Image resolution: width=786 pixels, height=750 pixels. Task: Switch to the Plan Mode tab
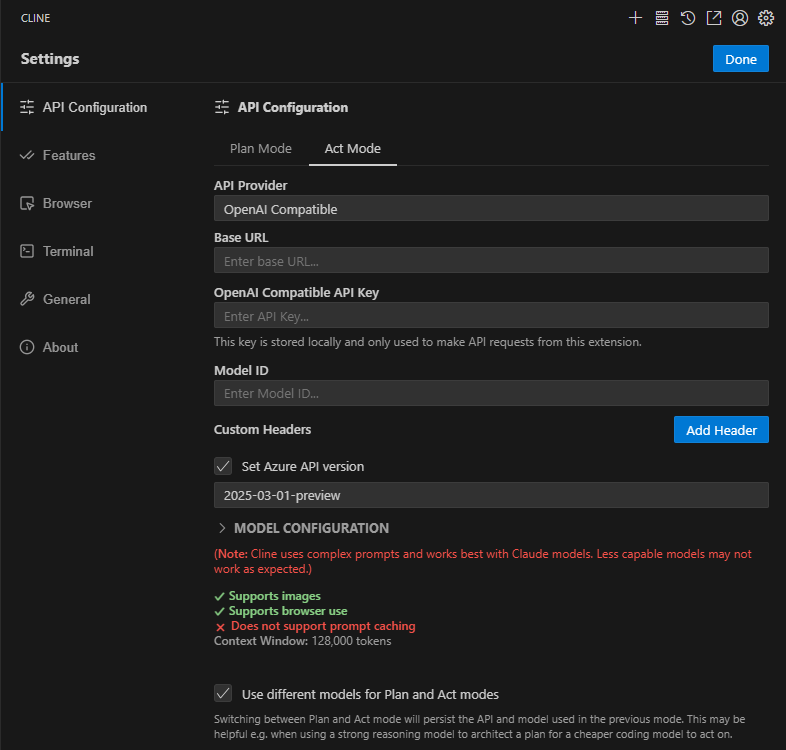(261, 148)
